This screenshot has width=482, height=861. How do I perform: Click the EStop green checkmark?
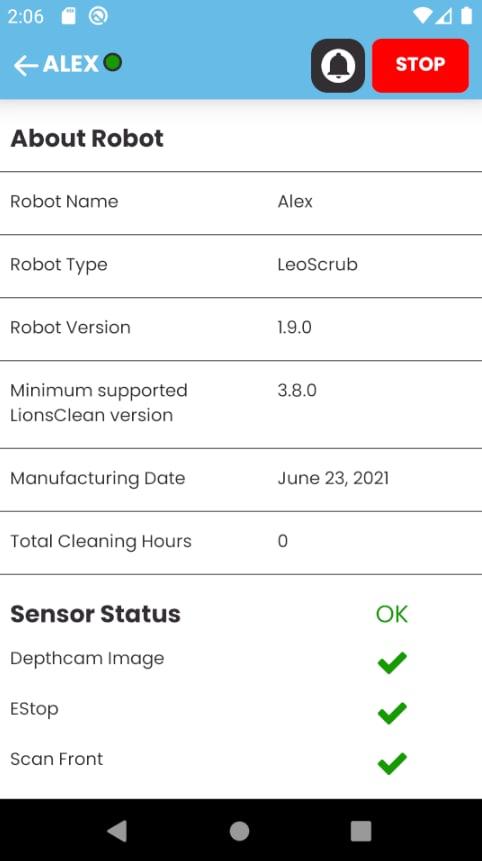pos(392,713)
